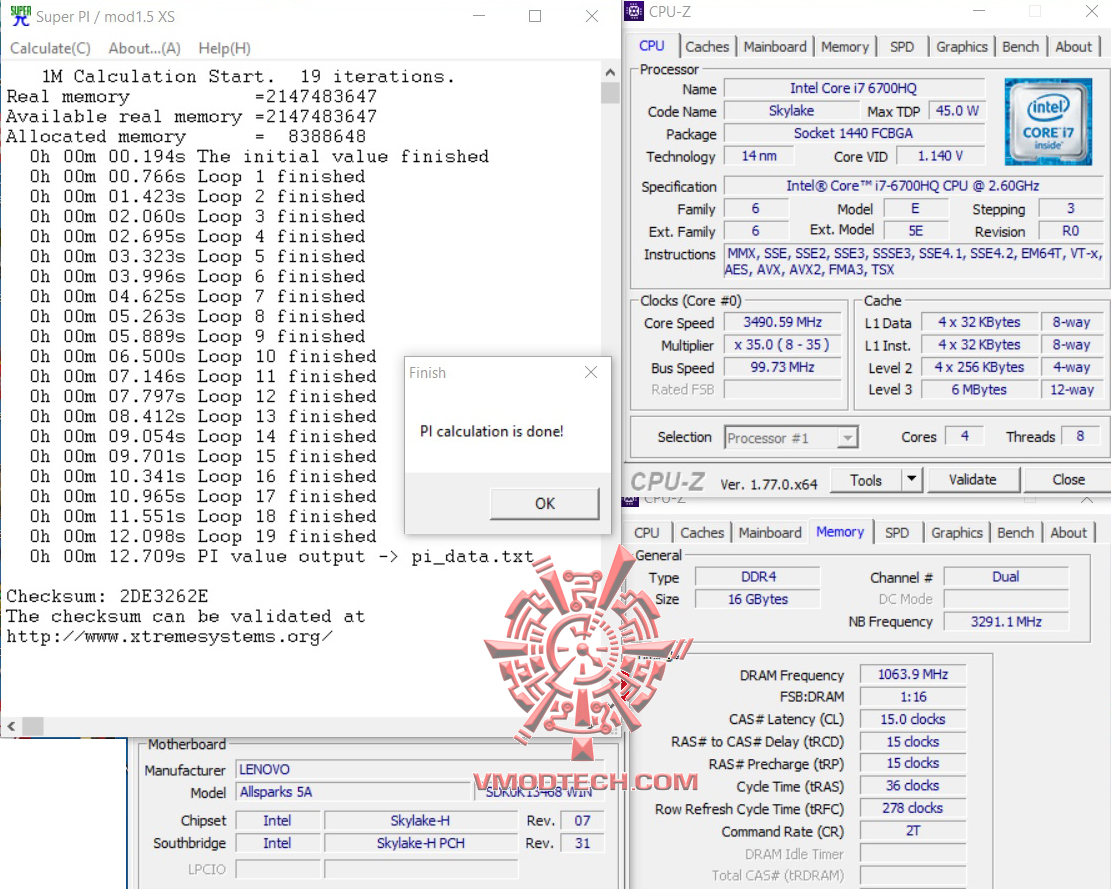Switch to Mainboard tab in top CPU-Z
Screen dimensions: 1111x889
[x=774, y=47]
